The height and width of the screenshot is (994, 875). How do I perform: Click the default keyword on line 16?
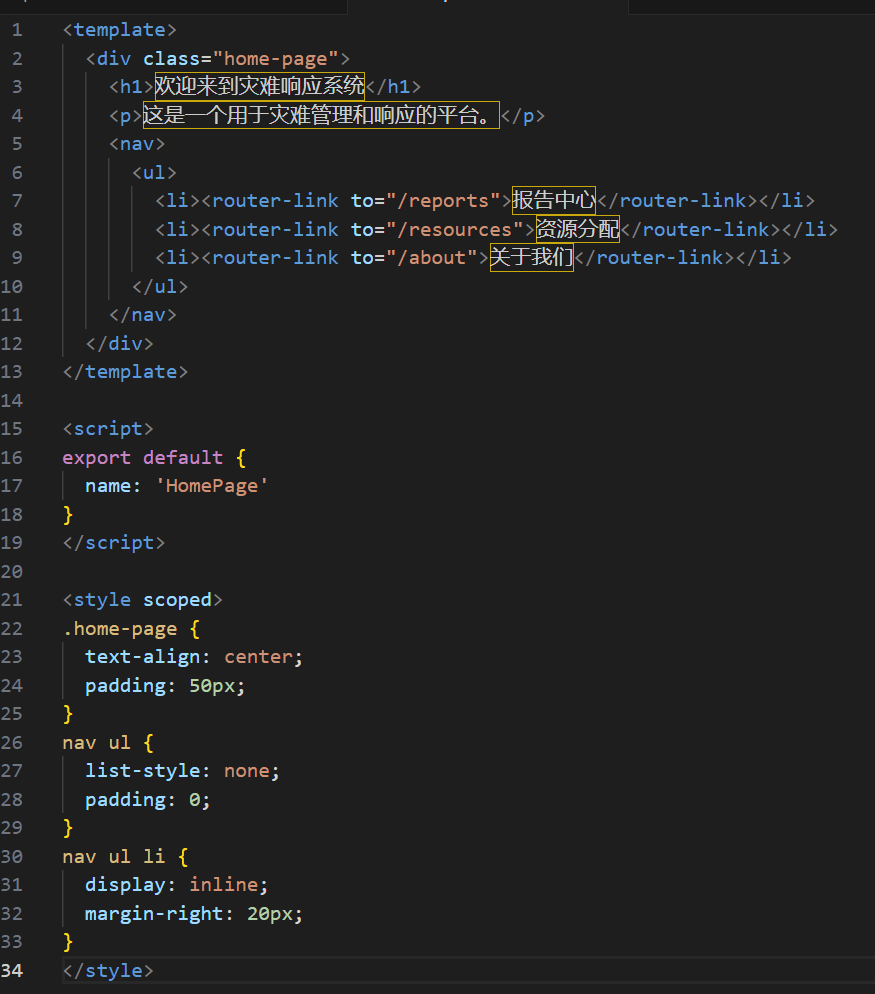click(x=183, y=458)
